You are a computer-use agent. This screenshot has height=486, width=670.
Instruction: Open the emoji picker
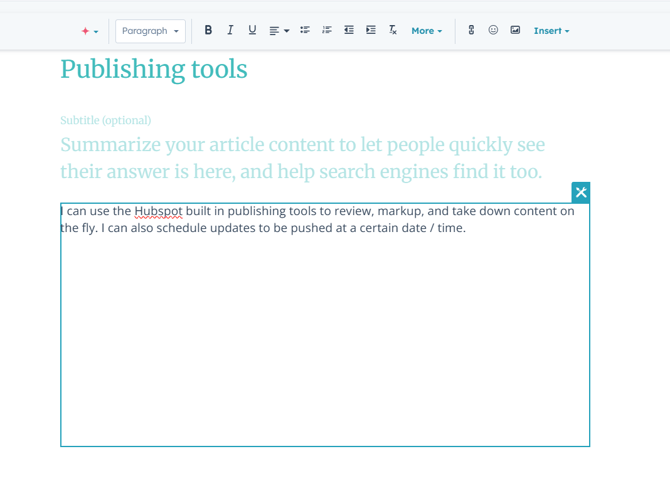[493, 30]
